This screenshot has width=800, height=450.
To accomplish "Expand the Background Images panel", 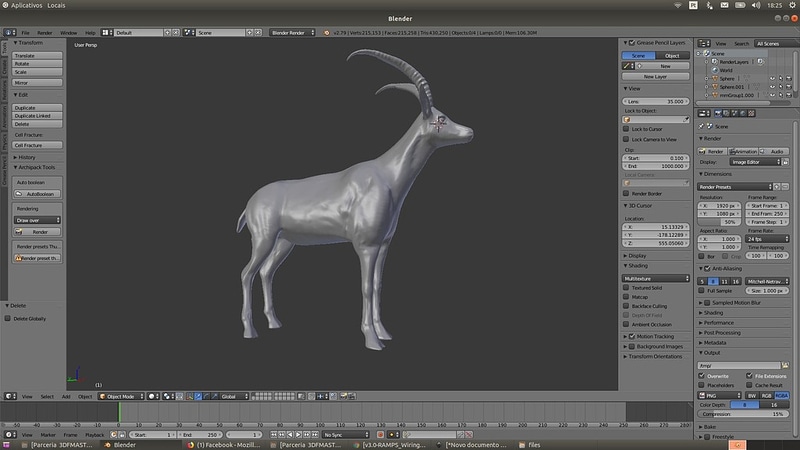I will [x=626, y=346].
